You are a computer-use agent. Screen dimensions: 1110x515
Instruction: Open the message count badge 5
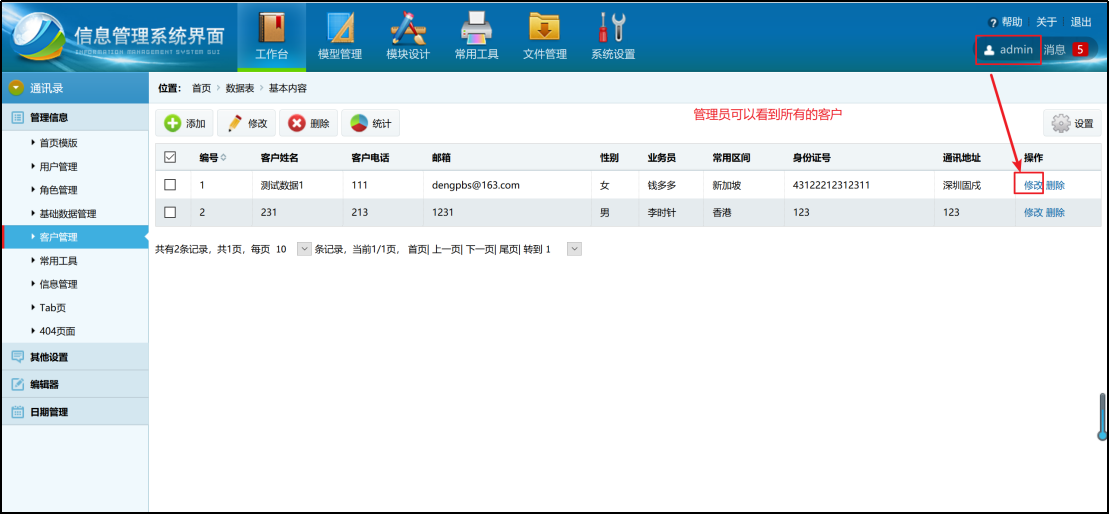pos(1080,50)
